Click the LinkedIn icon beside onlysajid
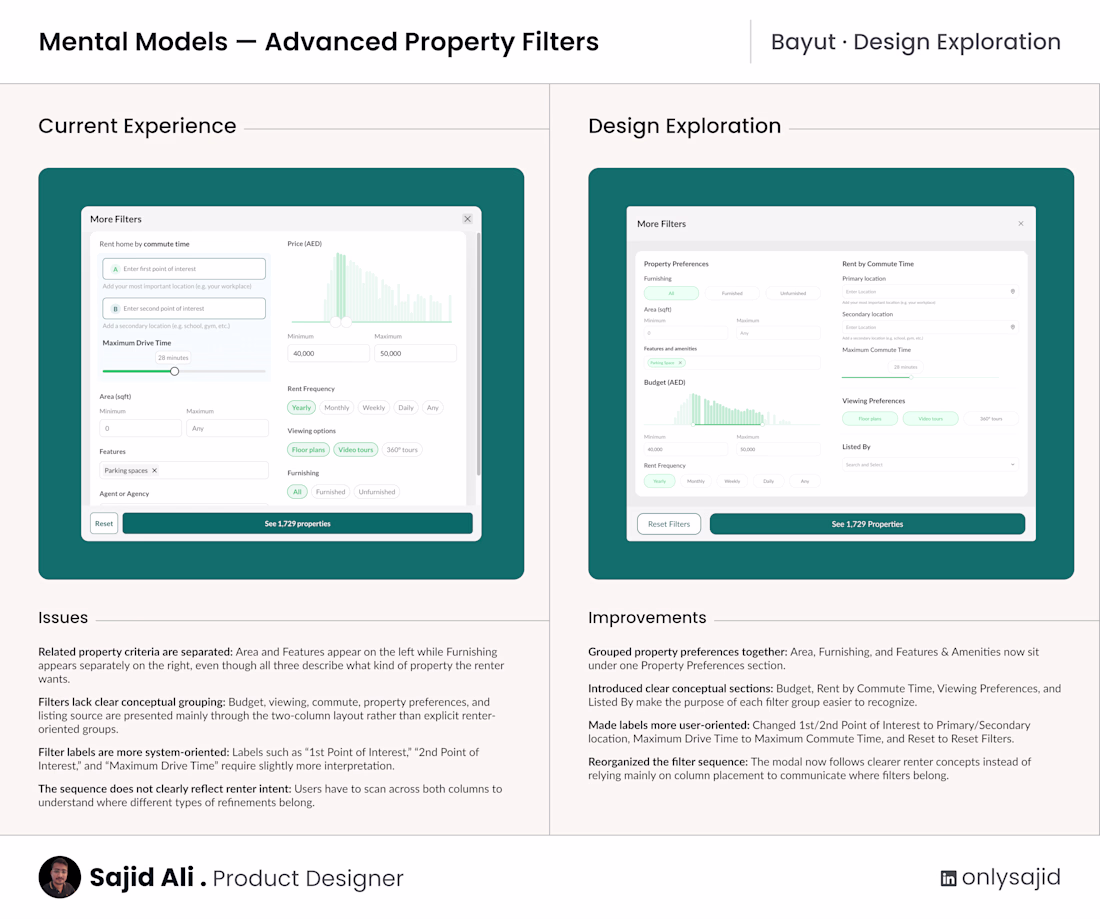The image size is (1100, 919). point(948,878)
